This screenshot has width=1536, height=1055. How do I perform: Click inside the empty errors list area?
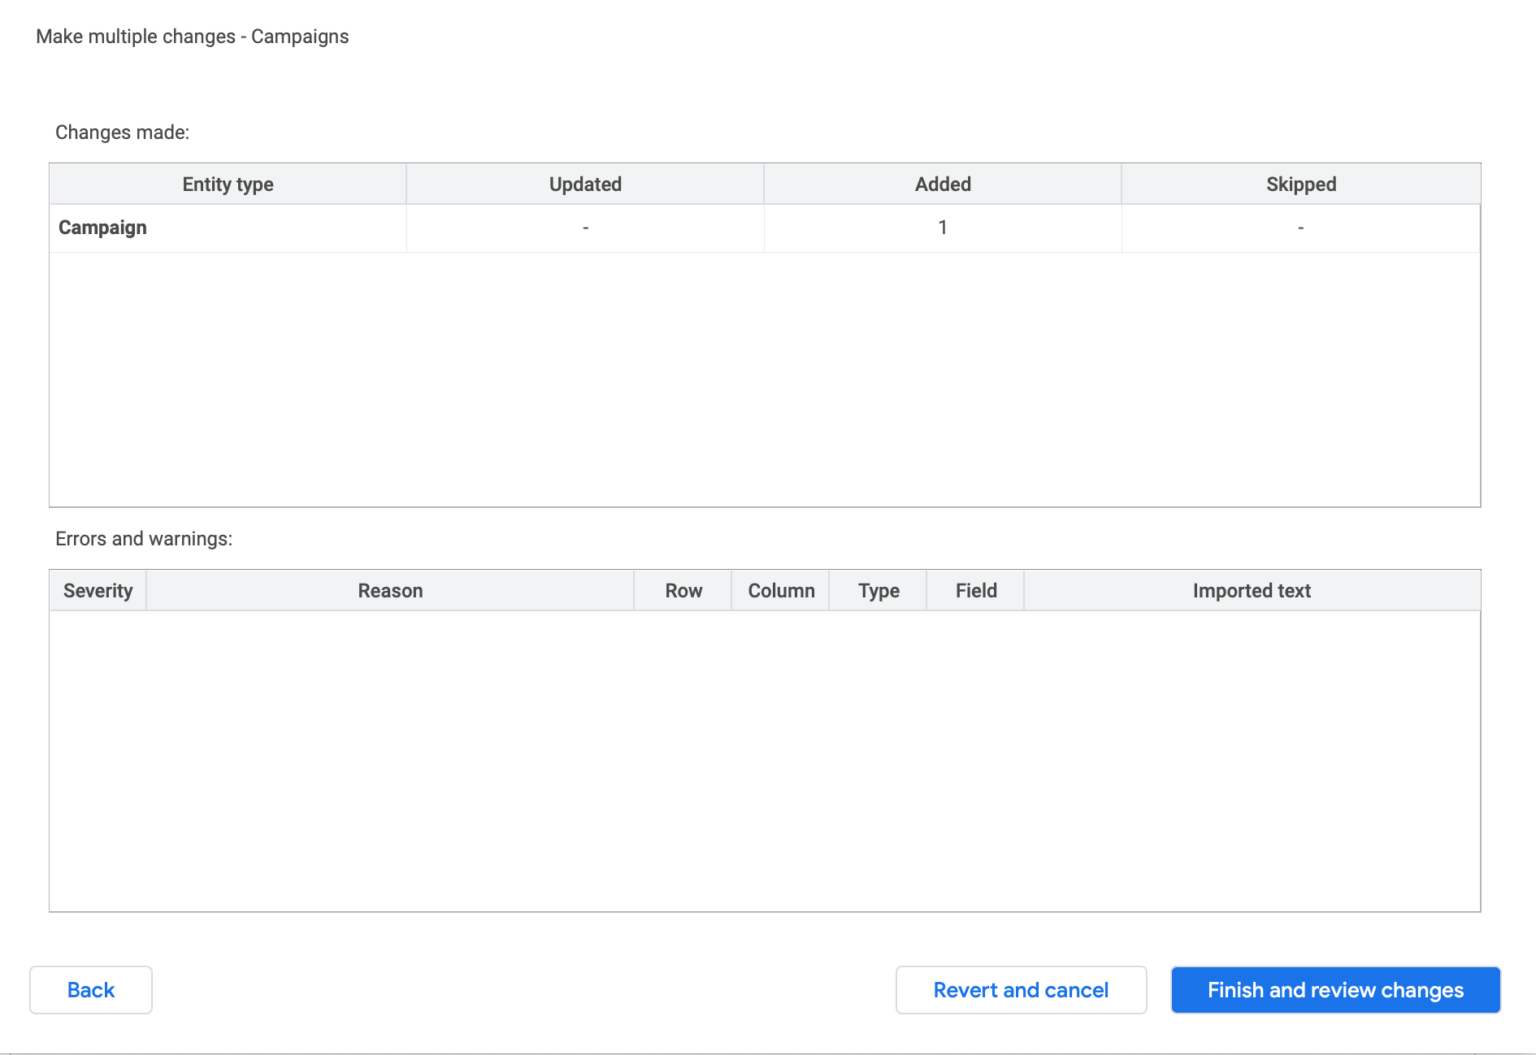point(764,760)
